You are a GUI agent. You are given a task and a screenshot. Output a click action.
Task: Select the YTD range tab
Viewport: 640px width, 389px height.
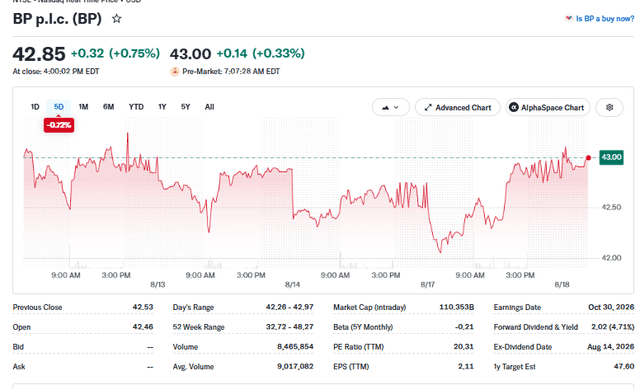coord(136,107)
